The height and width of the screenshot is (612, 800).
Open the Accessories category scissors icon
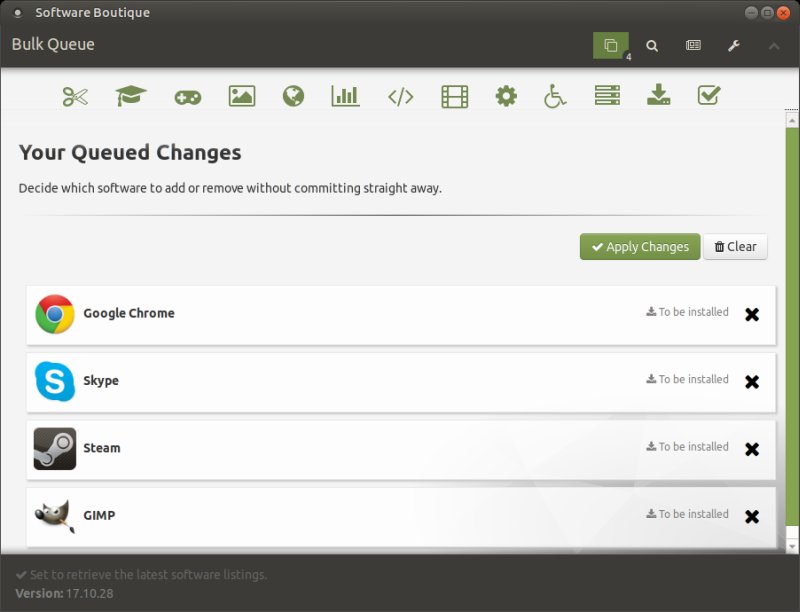(76, 96)
